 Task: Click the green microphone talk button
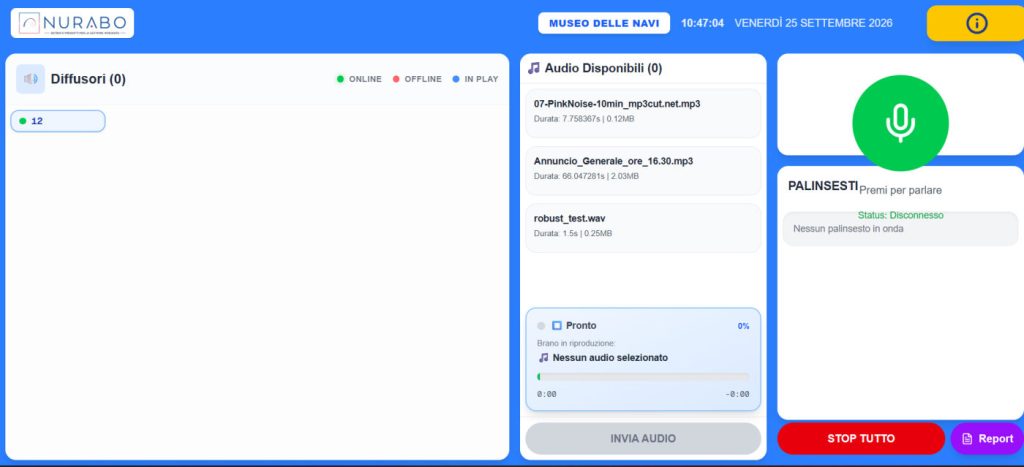click(x=900, y=123)
